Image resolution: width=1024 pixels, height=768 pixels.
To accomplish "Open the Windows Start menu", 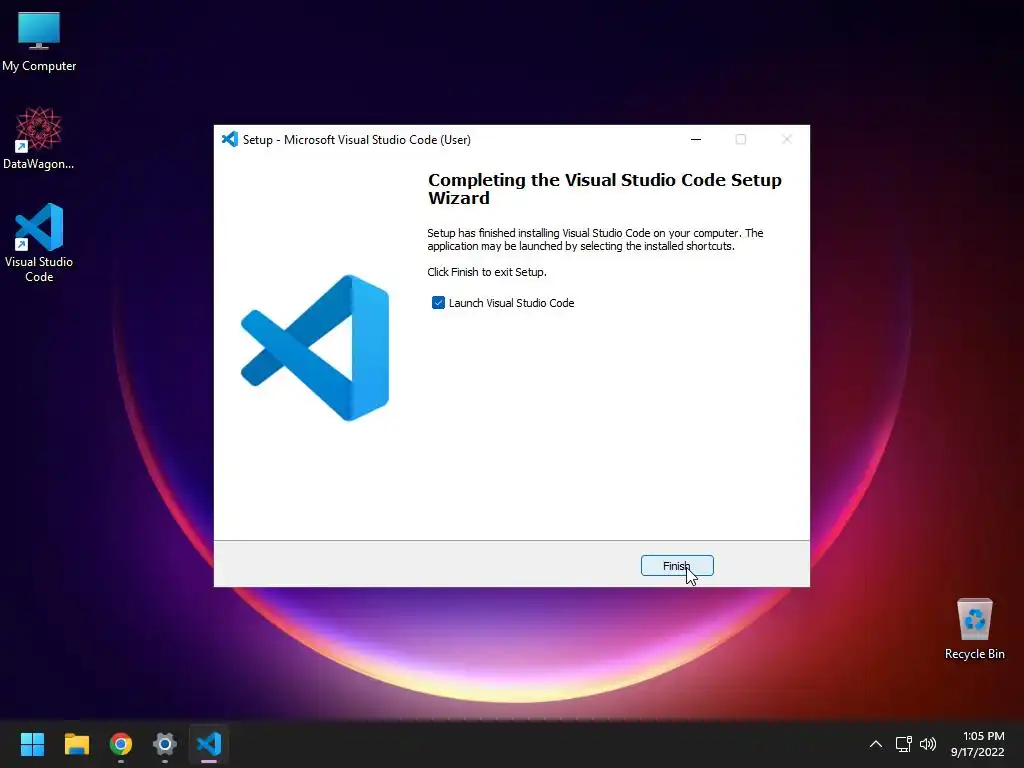I will (x=32, y=744).
